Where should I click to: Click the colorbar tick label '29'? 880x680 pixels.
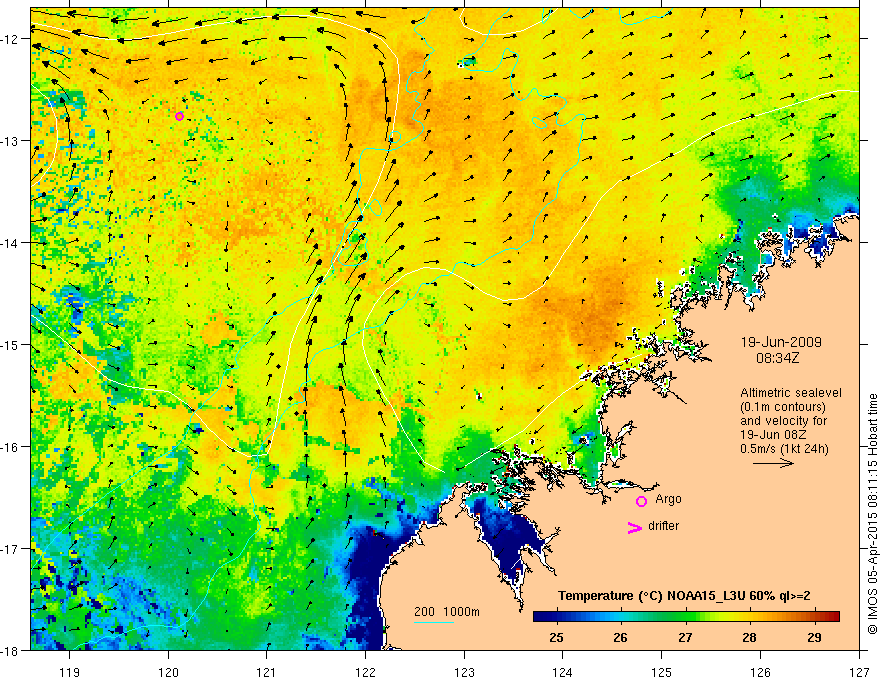click(814, 638)
